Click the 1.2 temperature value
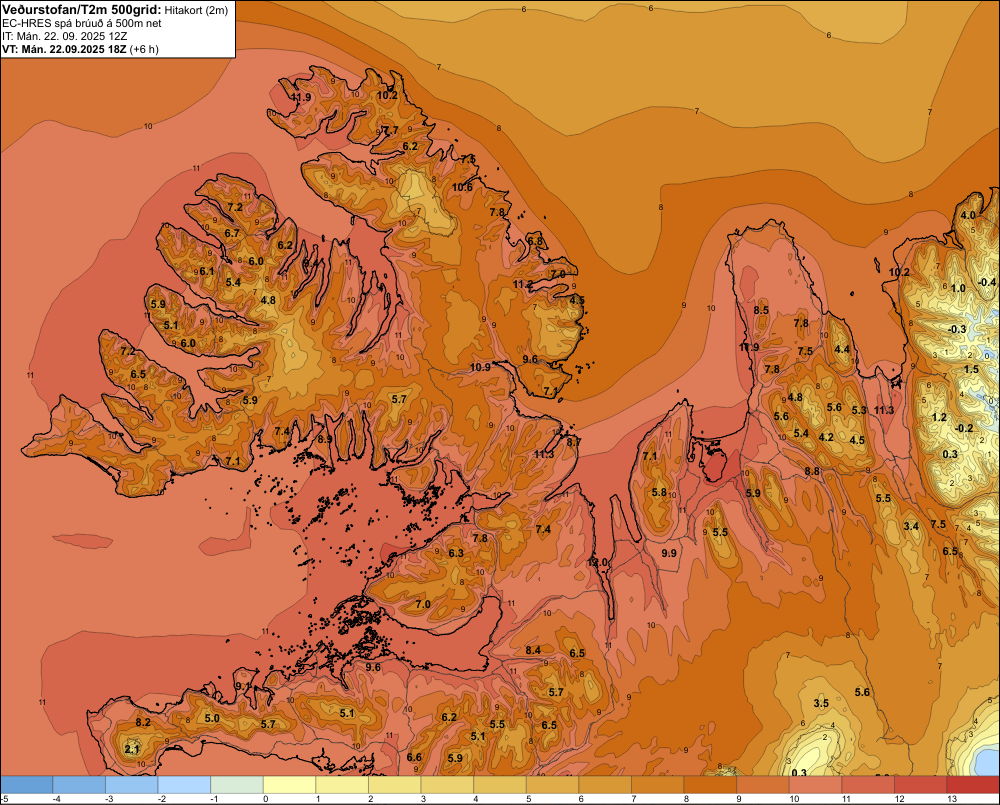The width and height of the screenshot is (1000, 805). pos(939,417)
